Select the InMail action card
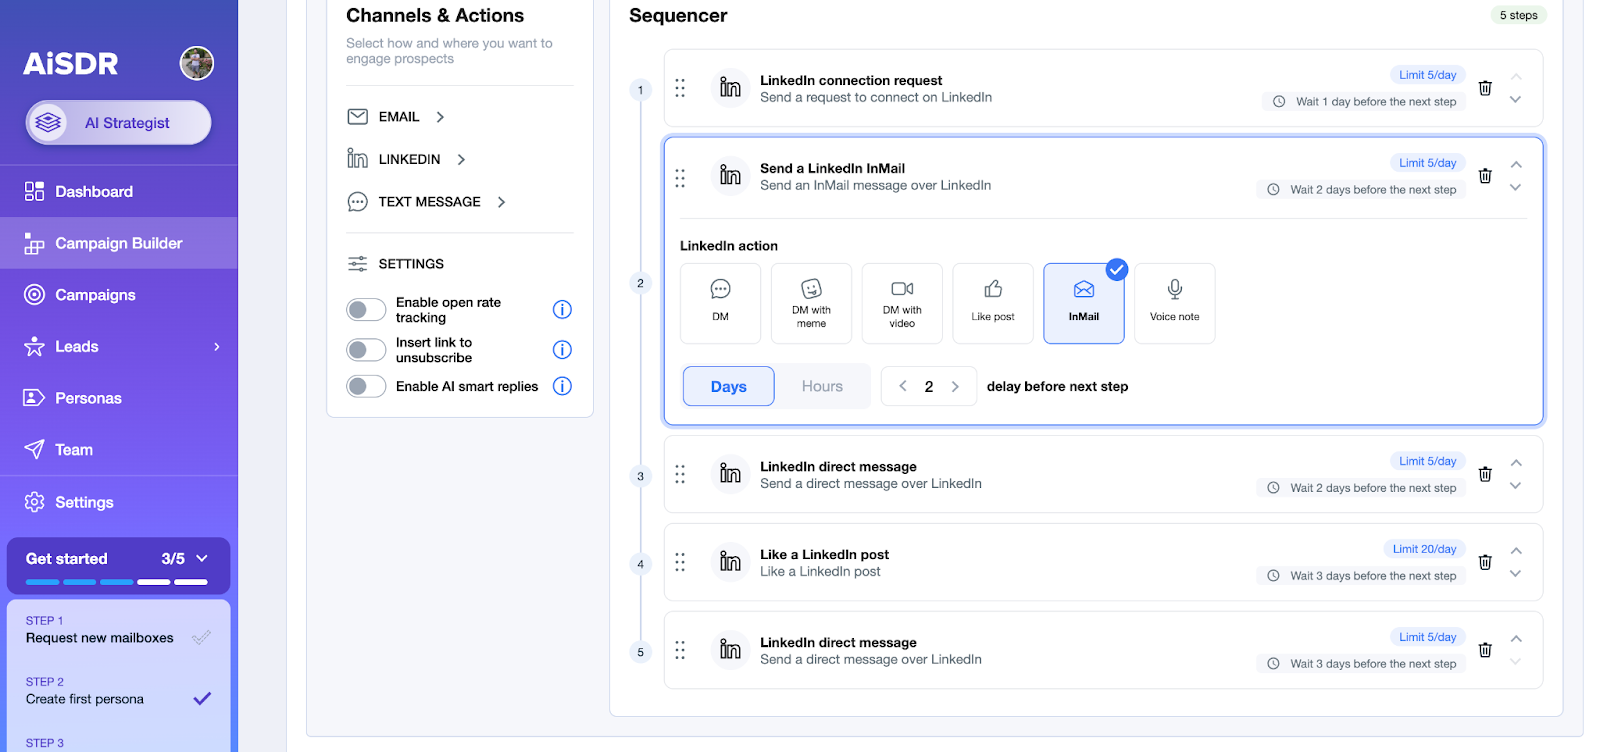Screen dimensions: 1600x752 pyautogui.click(x=1084, y=303)
